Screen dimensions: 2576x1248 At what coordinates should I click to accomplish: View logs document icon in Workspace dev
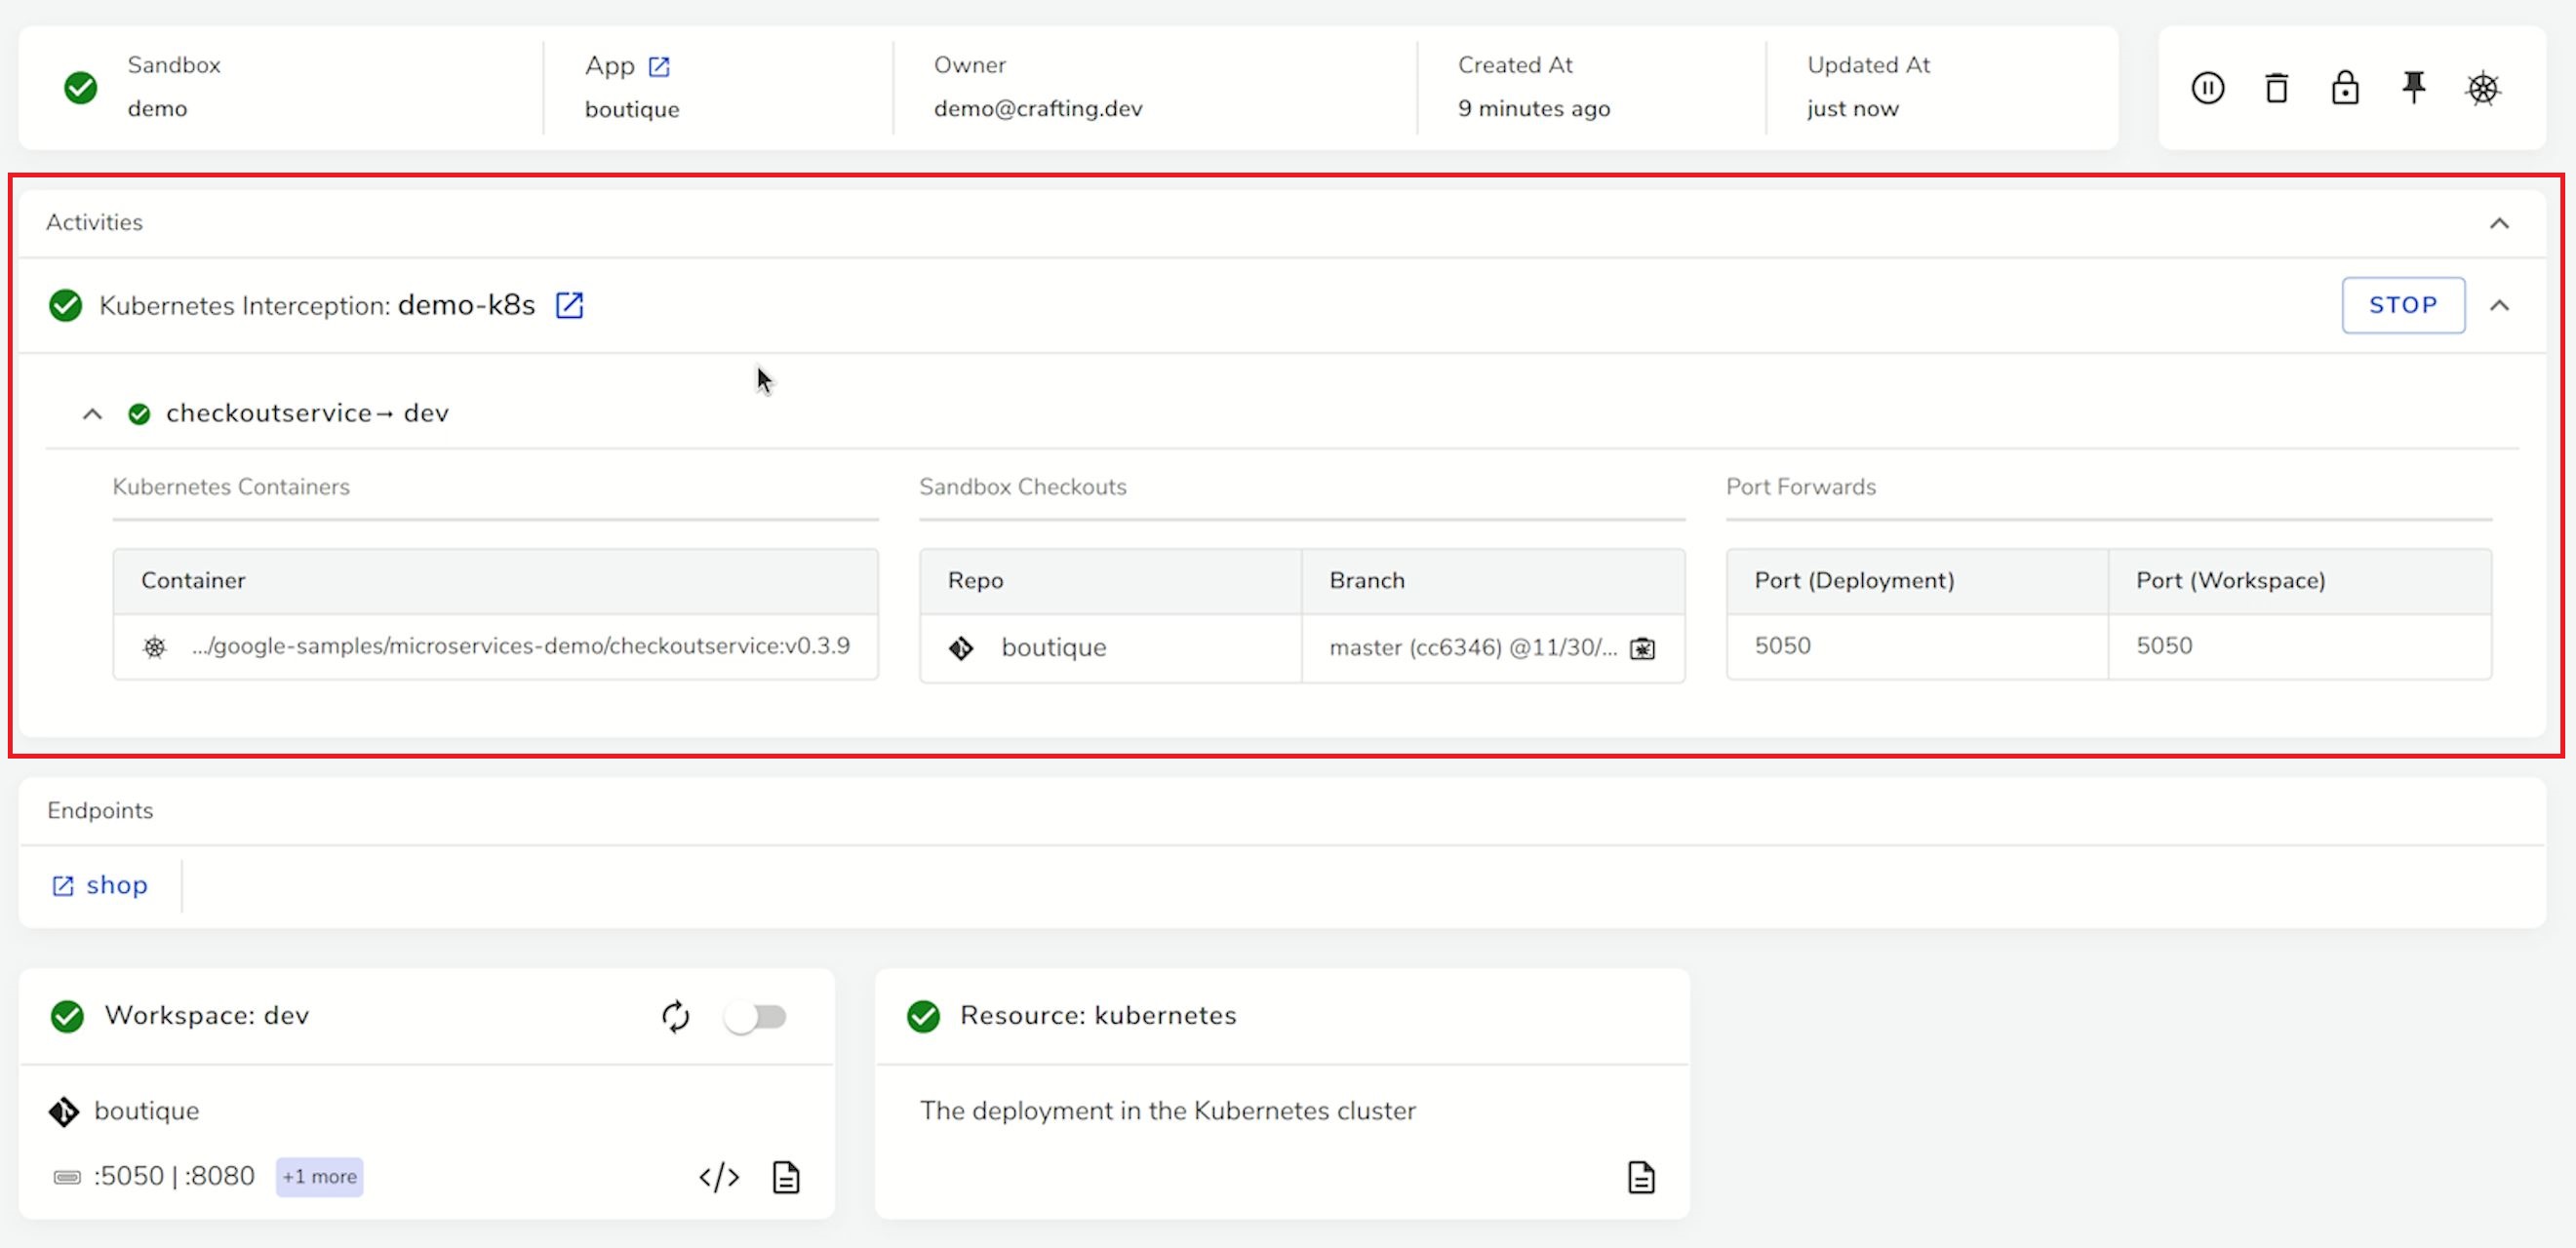click(x=786, y=1177)
